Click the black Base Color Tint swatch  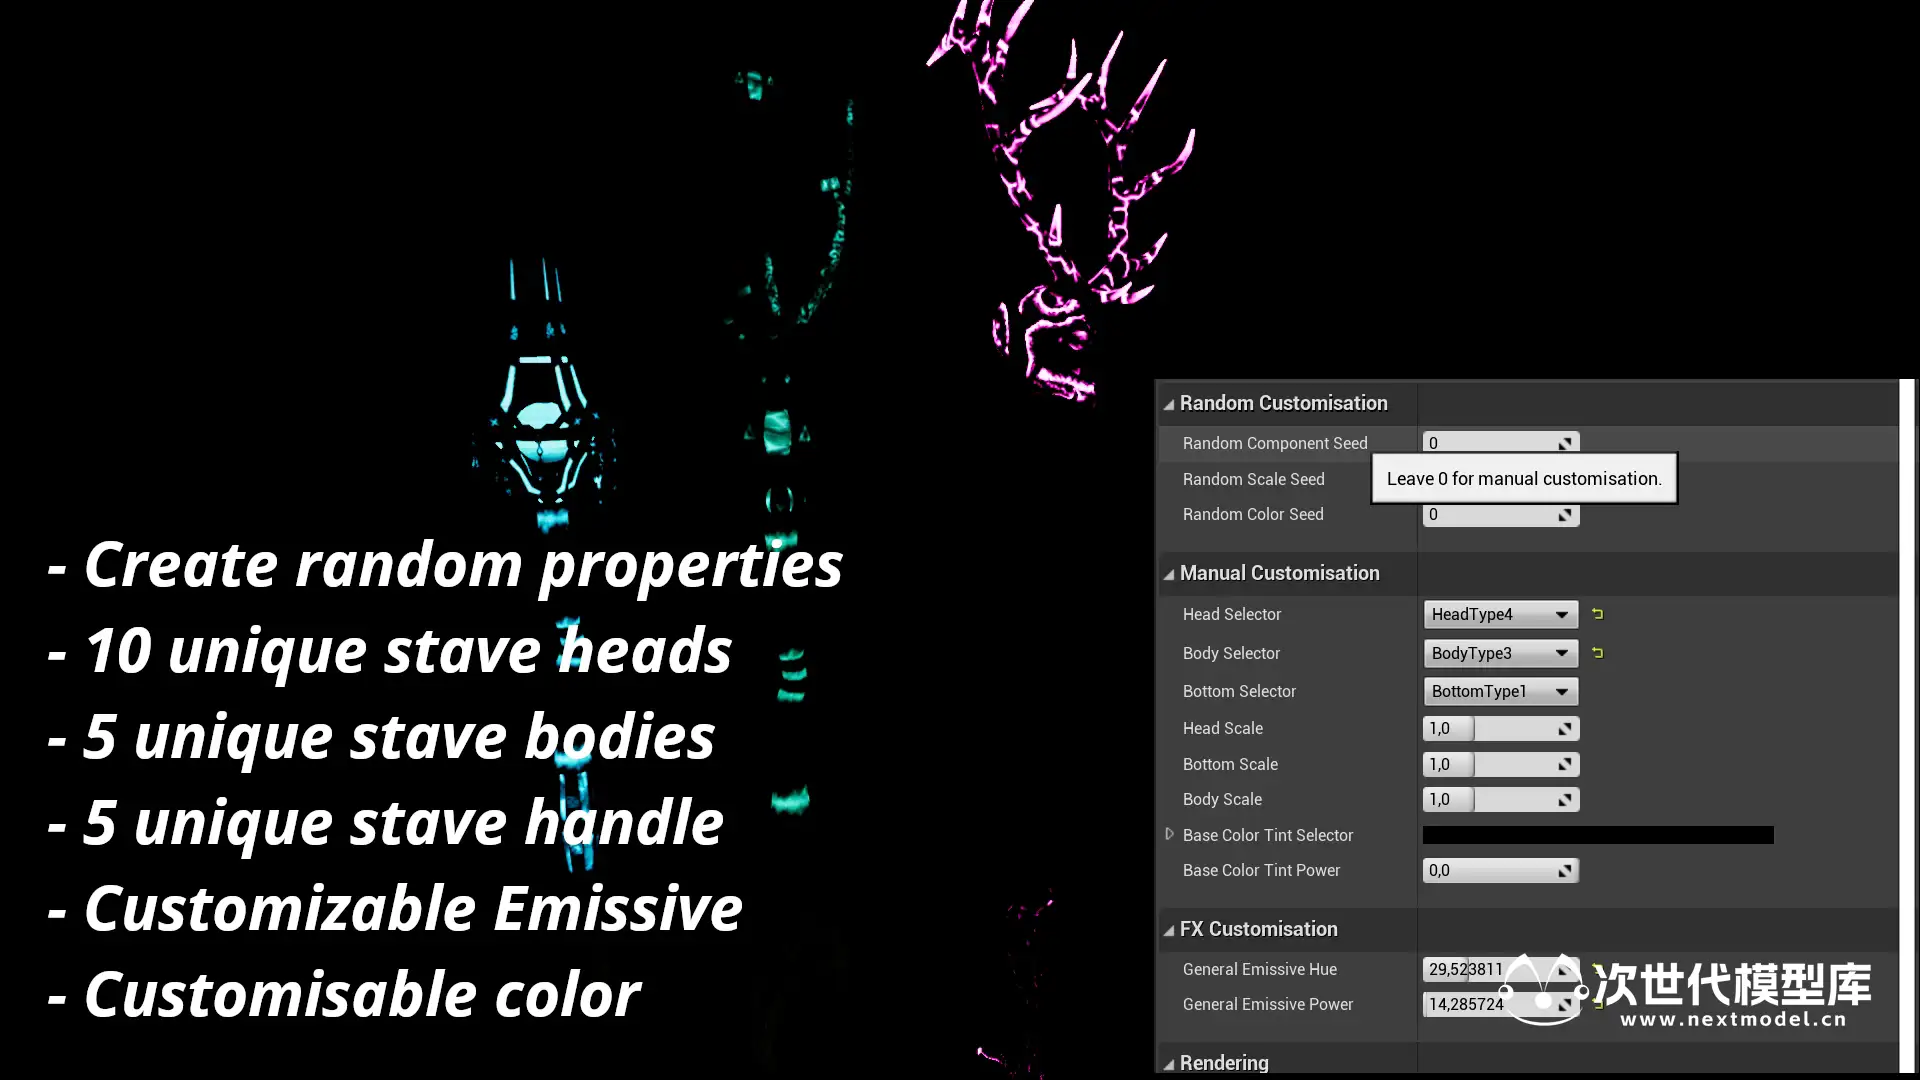(1597, 835)
